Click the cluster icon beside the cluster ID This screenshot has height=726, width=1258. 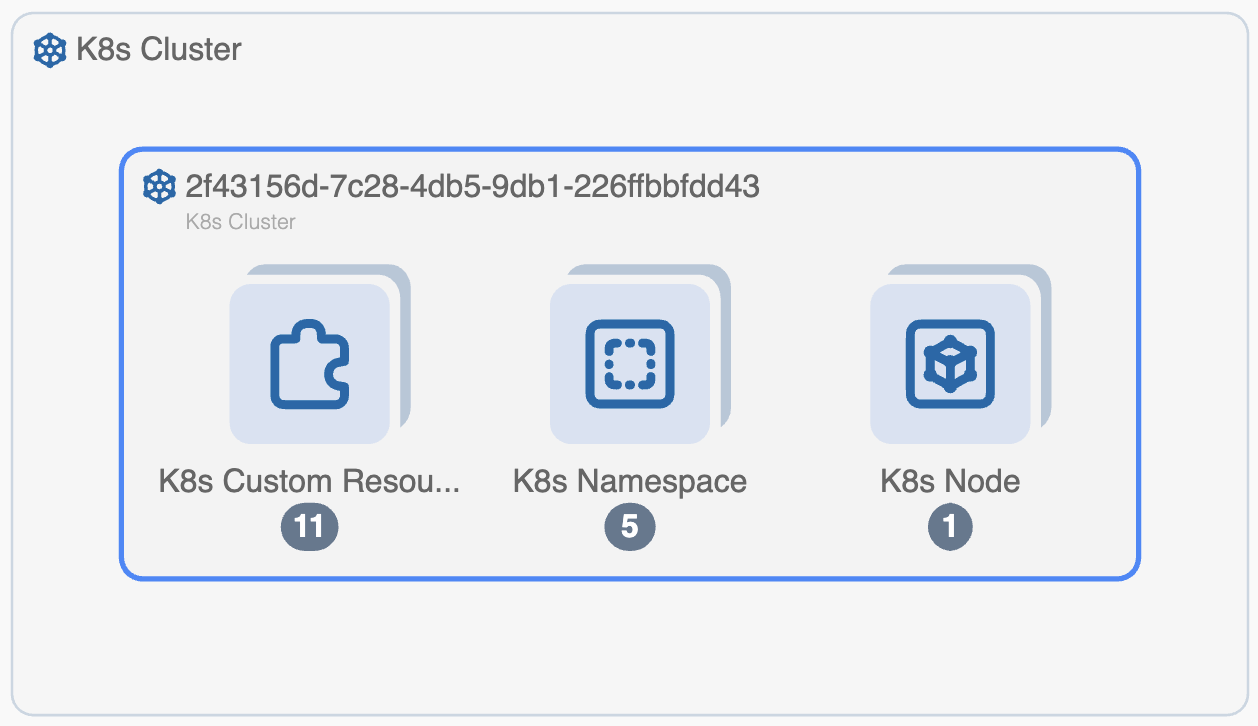click(x=160, y=187)
